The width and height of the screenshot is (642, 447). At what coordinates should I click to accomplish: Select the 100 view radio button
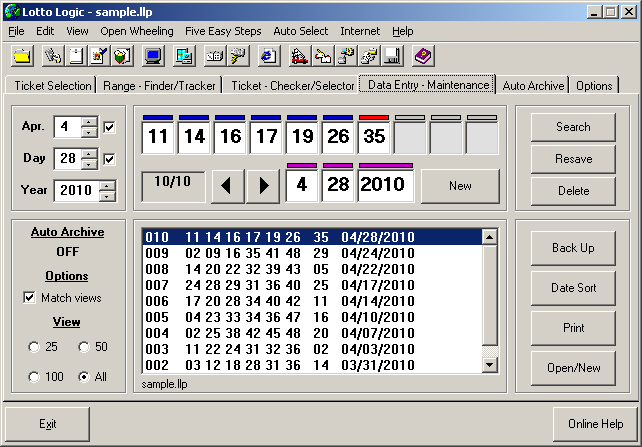pyautogui.click(x=34, y=377)
